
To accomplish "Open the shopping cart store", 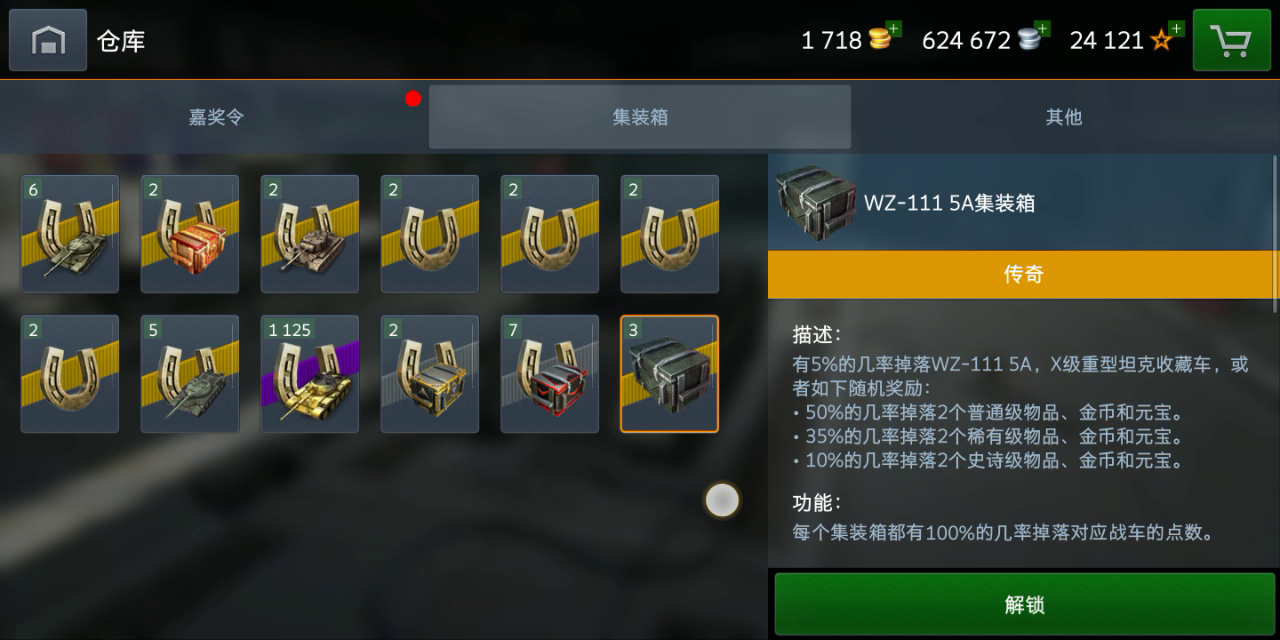I will click(x=1231, y=40).
